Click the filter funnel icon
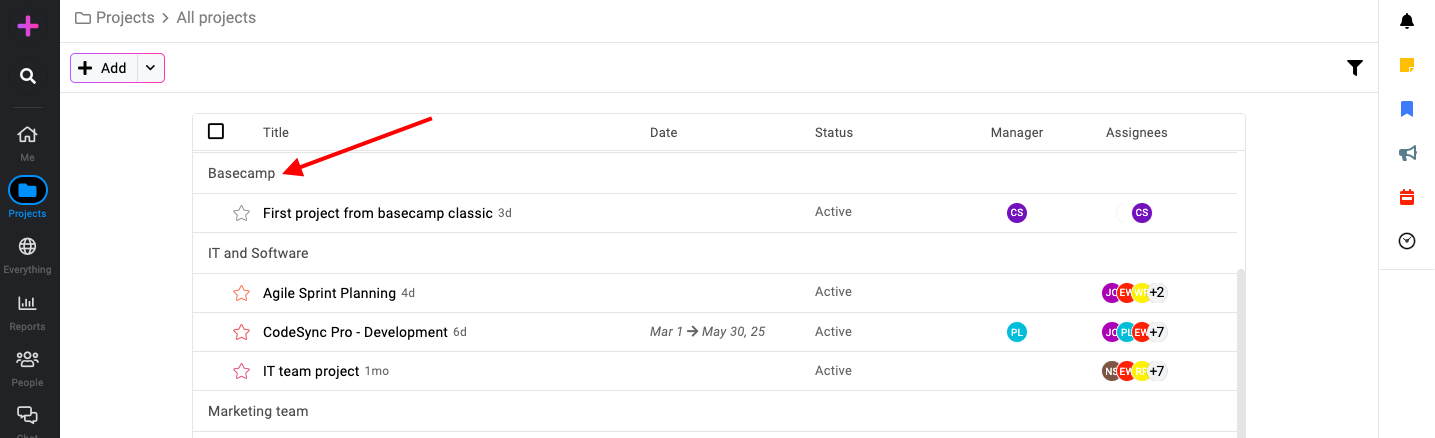 (1355, 68)
